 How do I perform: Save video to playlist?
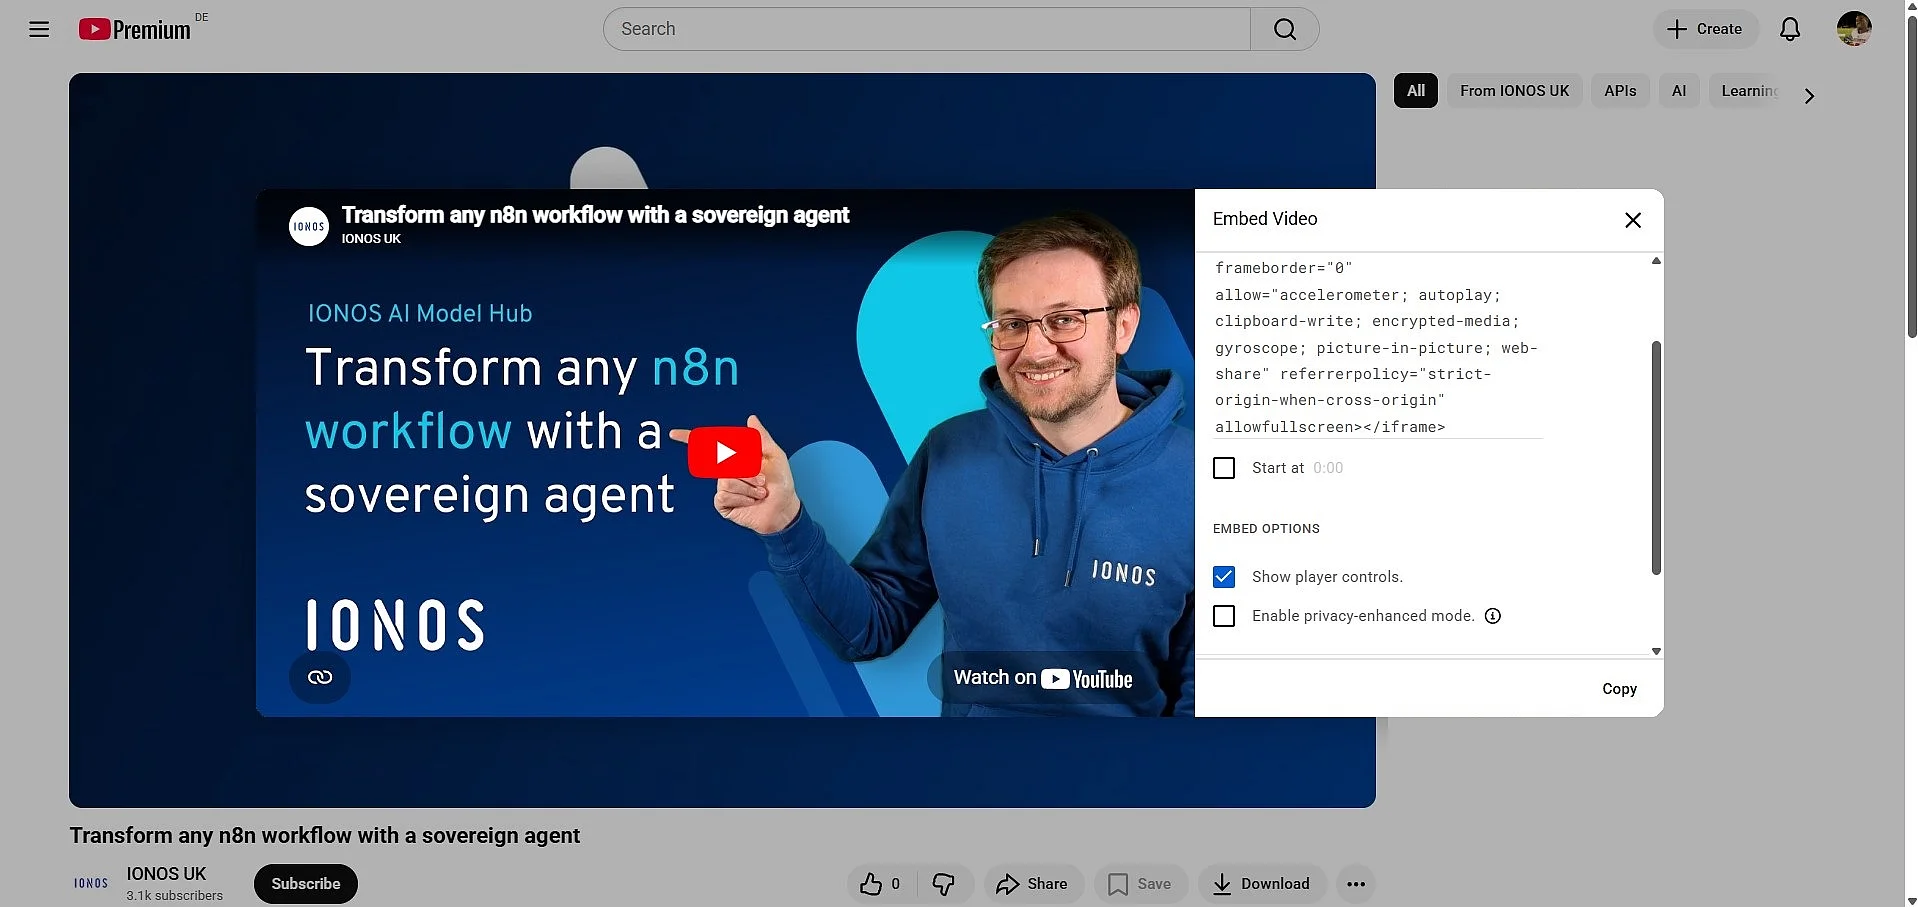click(x=1140, y=884)
